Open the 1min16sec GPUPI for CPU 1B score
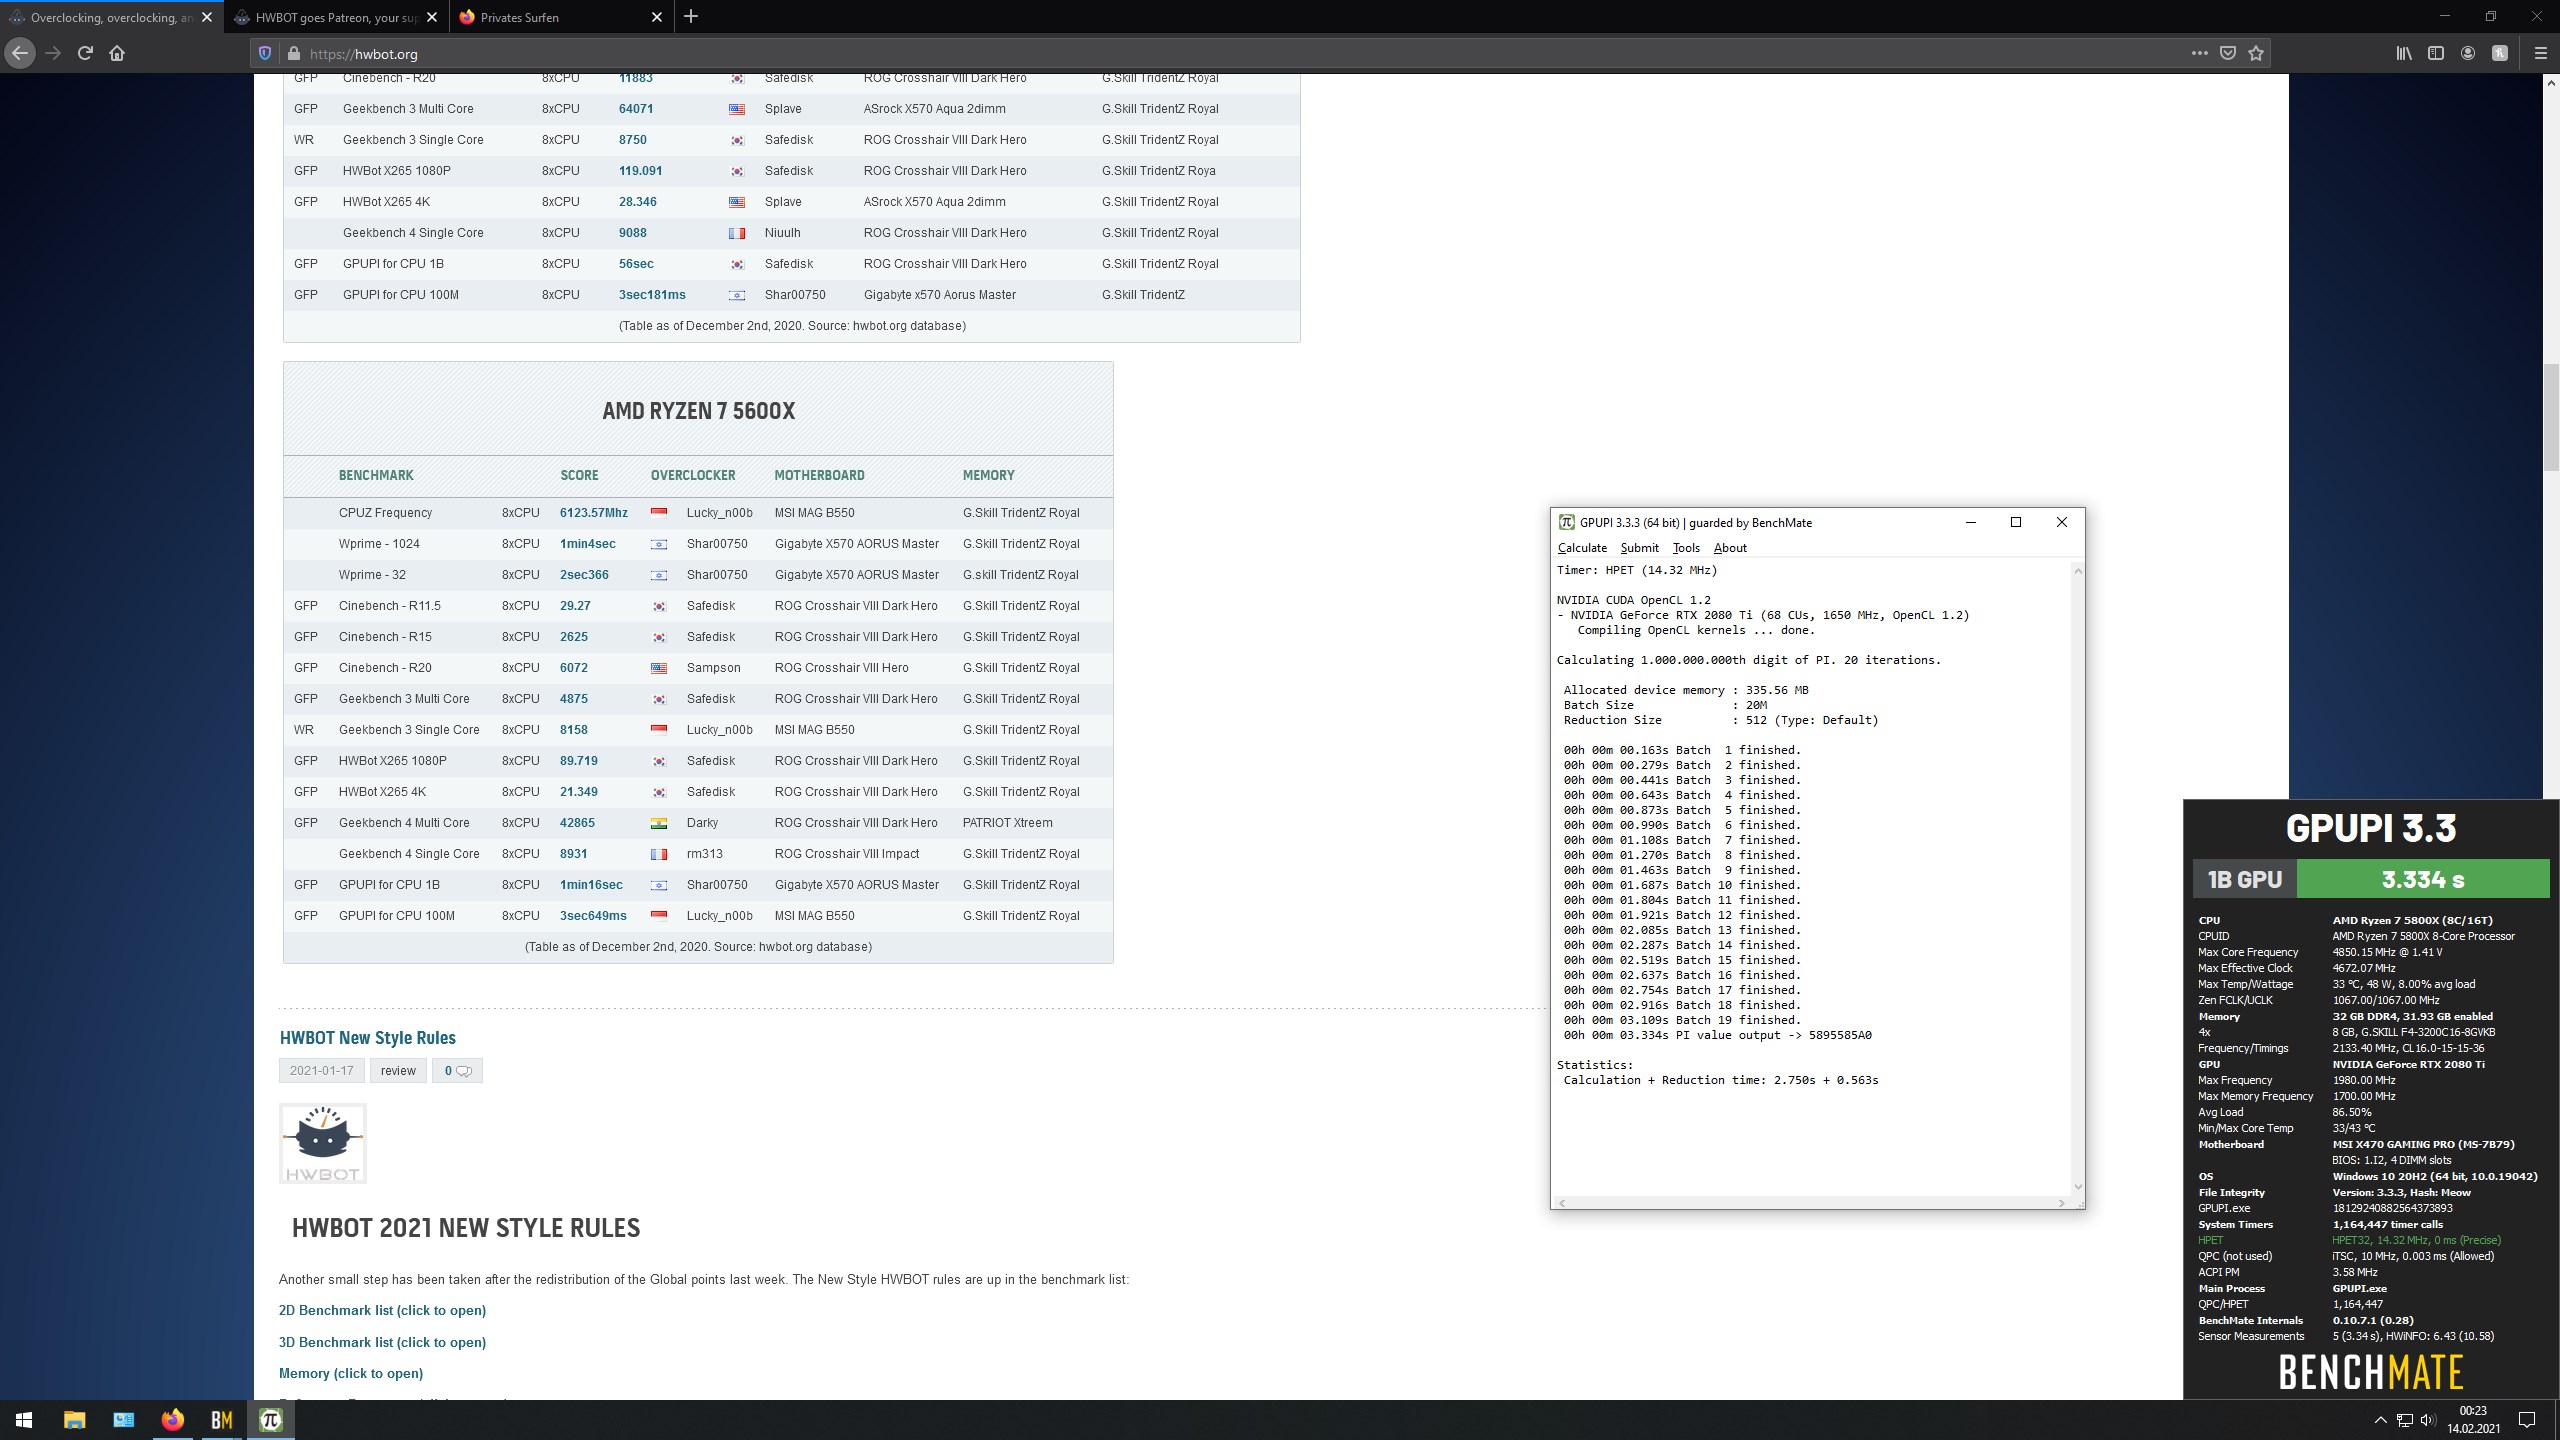 591,885
